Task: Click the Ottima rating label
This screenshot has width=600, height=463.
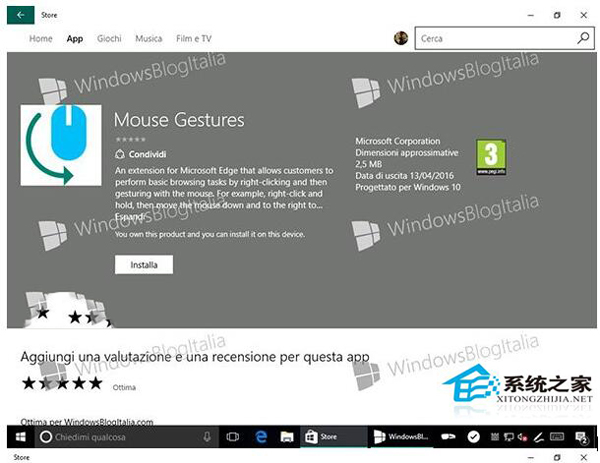Action: [x=124, y=387]
